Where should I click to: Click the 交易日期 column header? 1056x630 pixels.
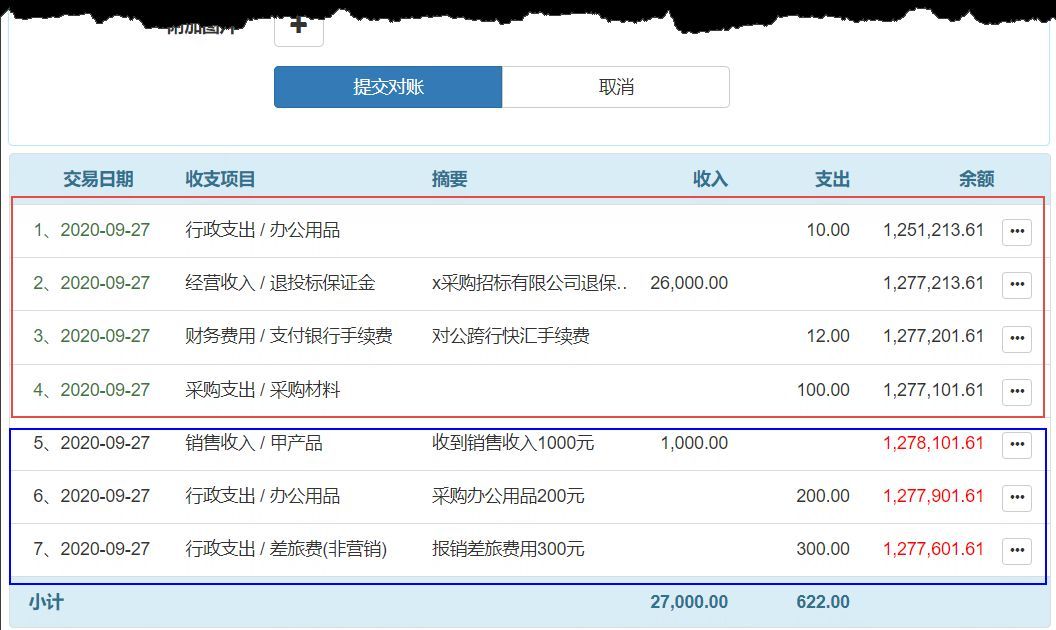point(97,178)
